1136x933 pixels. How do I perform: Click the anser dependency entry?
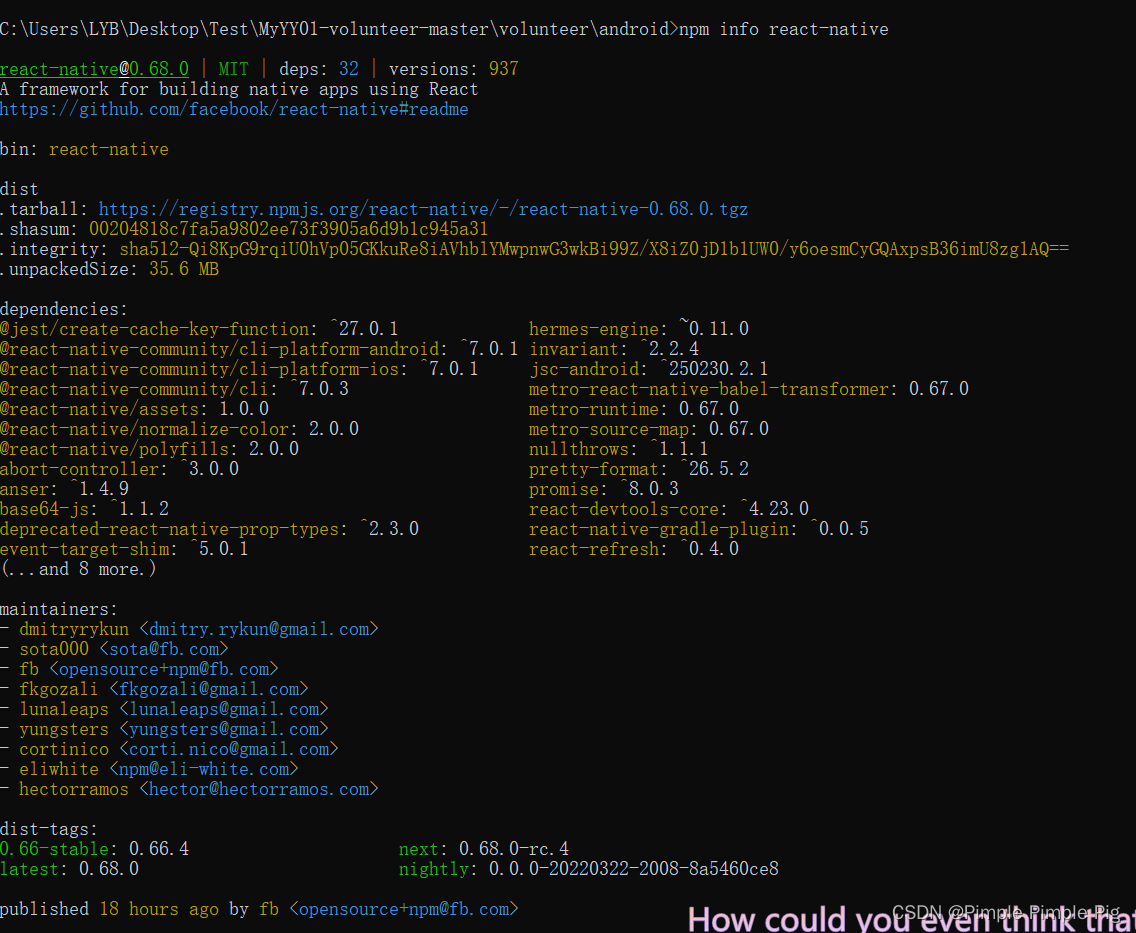click(64, 489)
